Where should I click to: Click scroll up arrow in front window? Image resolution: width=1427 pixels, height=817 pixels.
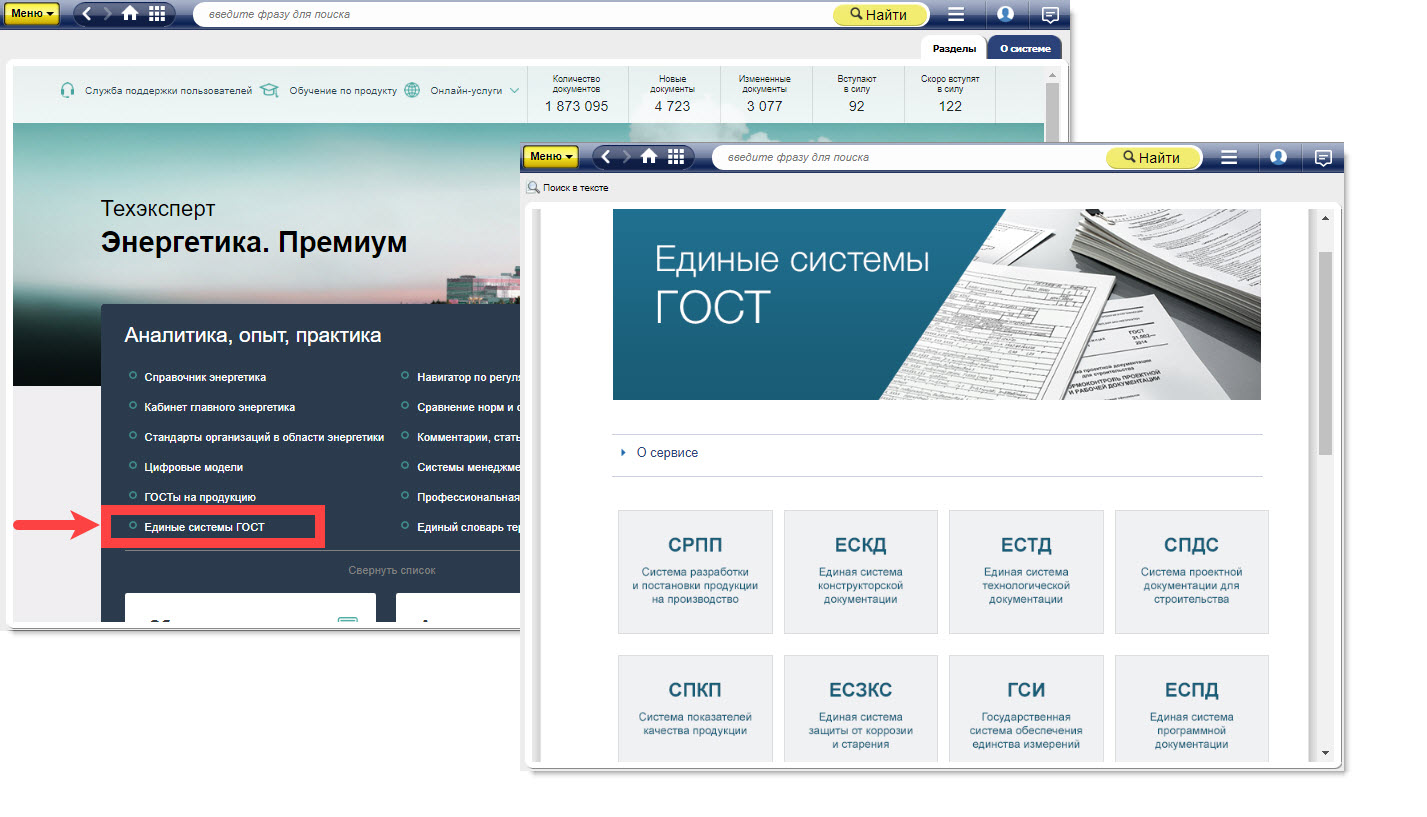click(x=1325, y=217)
